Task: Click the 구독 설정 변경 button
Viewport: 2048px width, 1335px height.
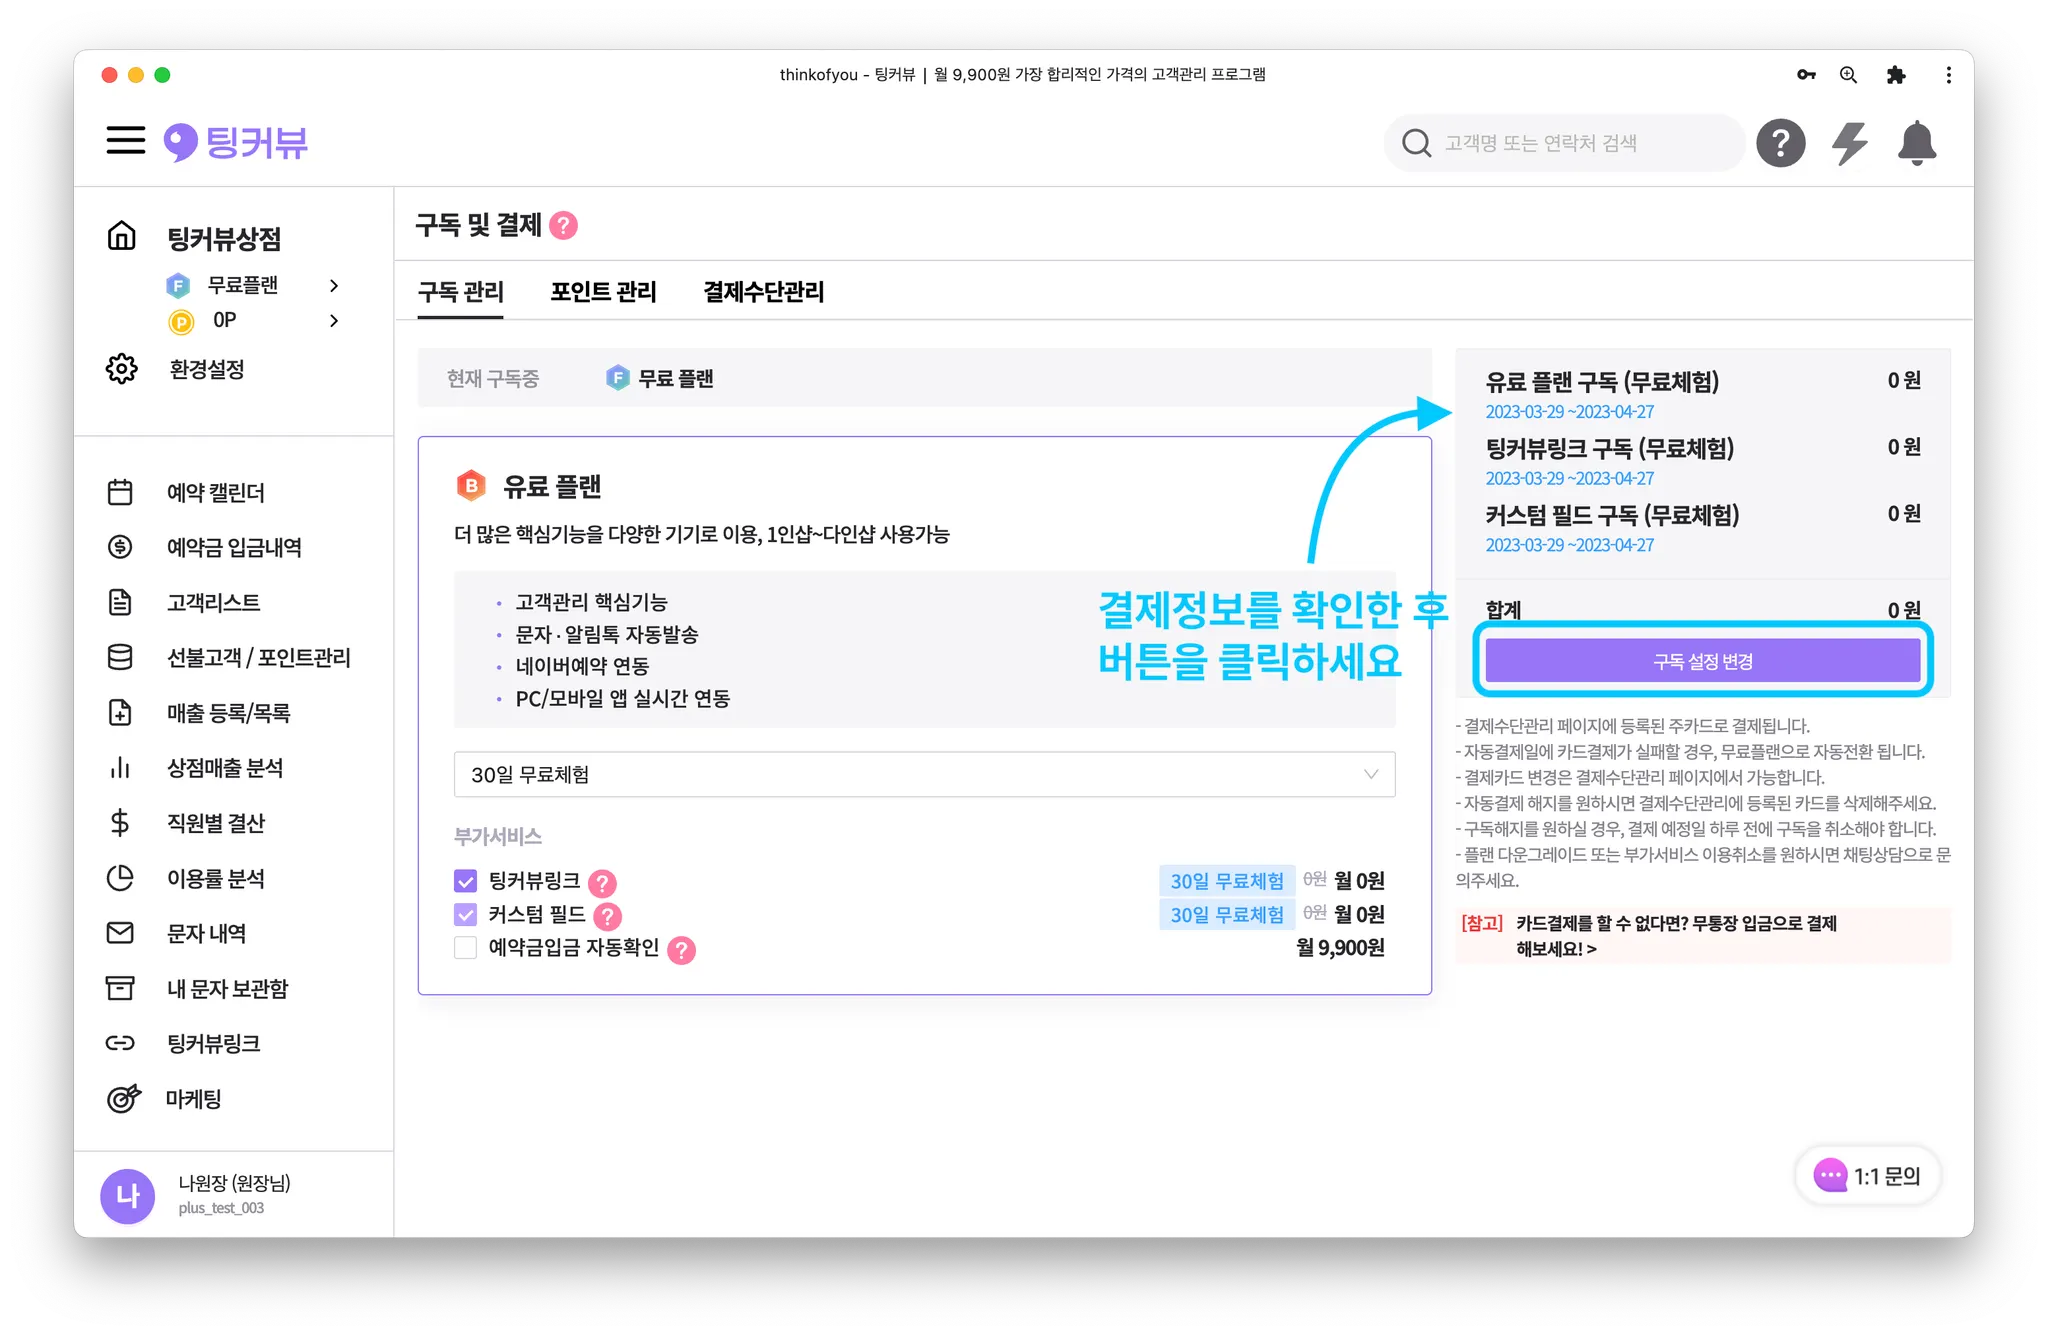Action: [1702, 661]
